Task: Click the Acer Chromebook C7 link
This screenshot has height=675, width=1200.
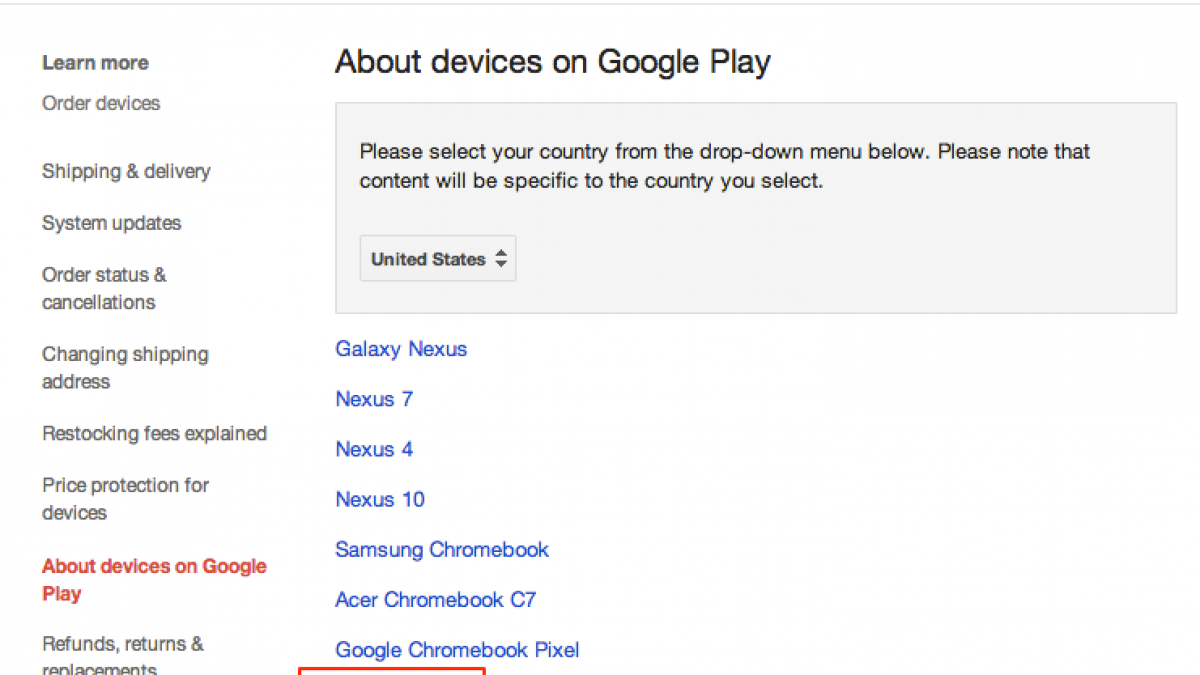Action: coord(435,600)
